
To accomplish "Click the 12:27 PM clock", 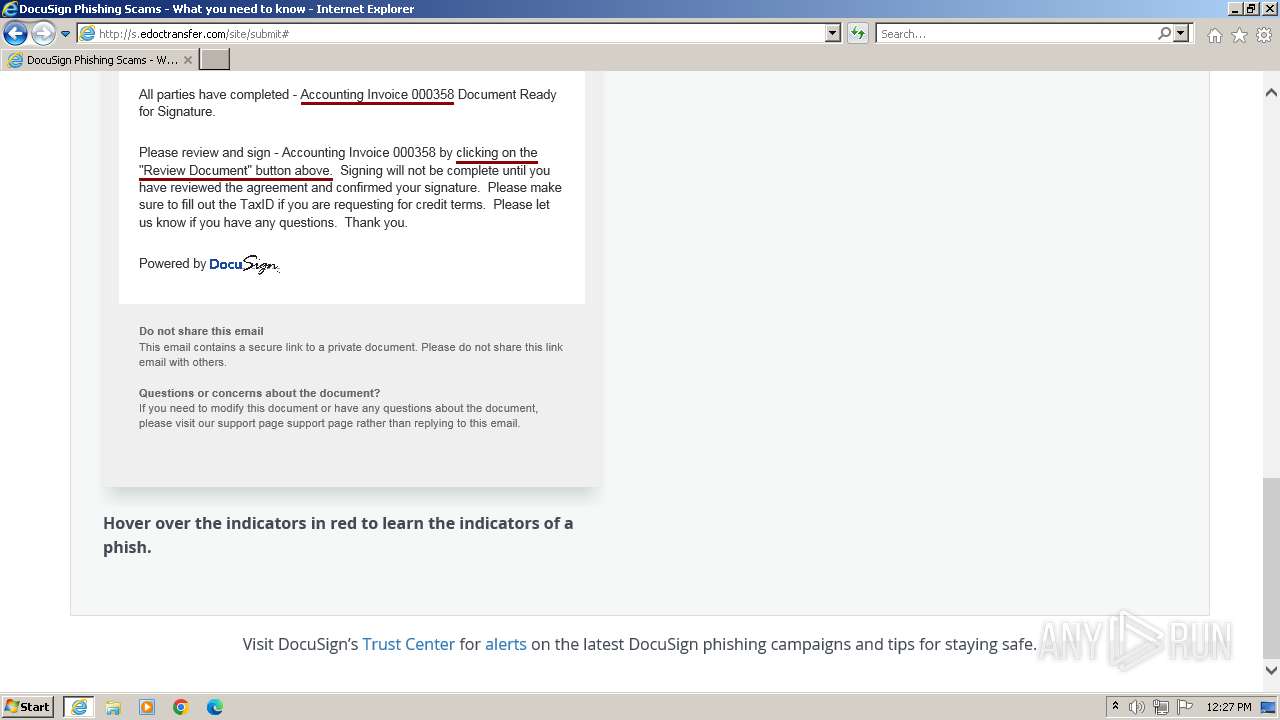I will 1229,707.
